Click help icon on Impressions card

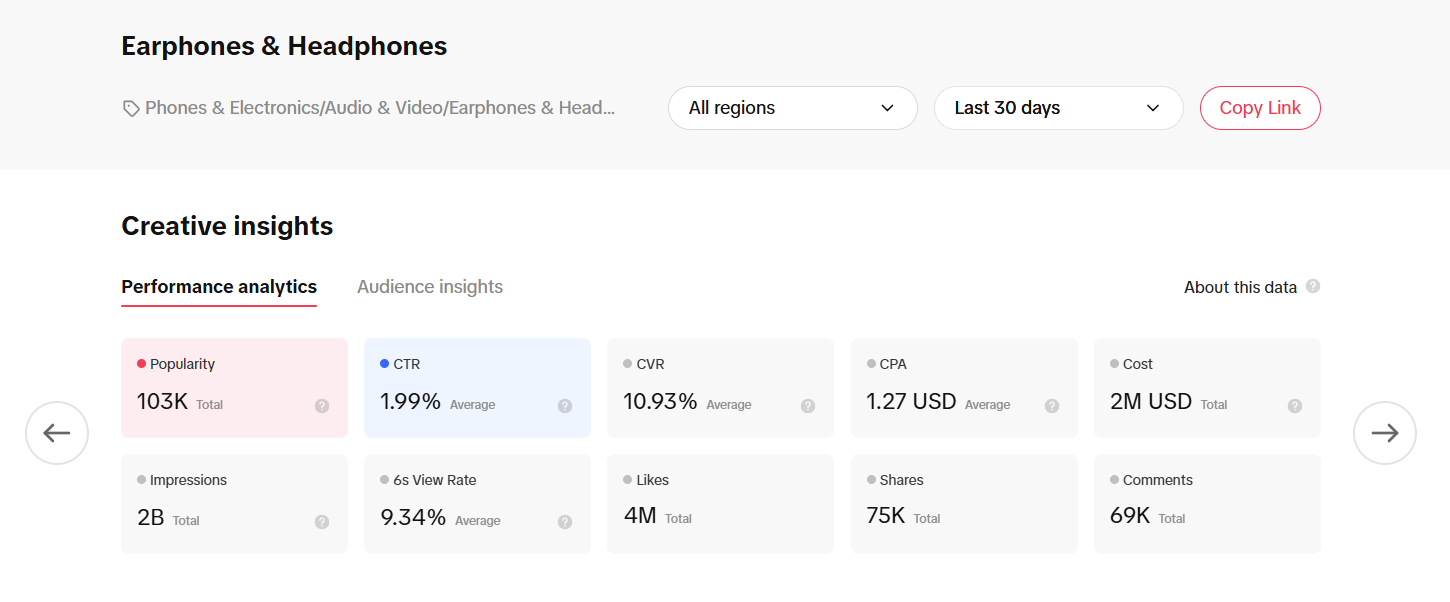(x=322, y=522)
